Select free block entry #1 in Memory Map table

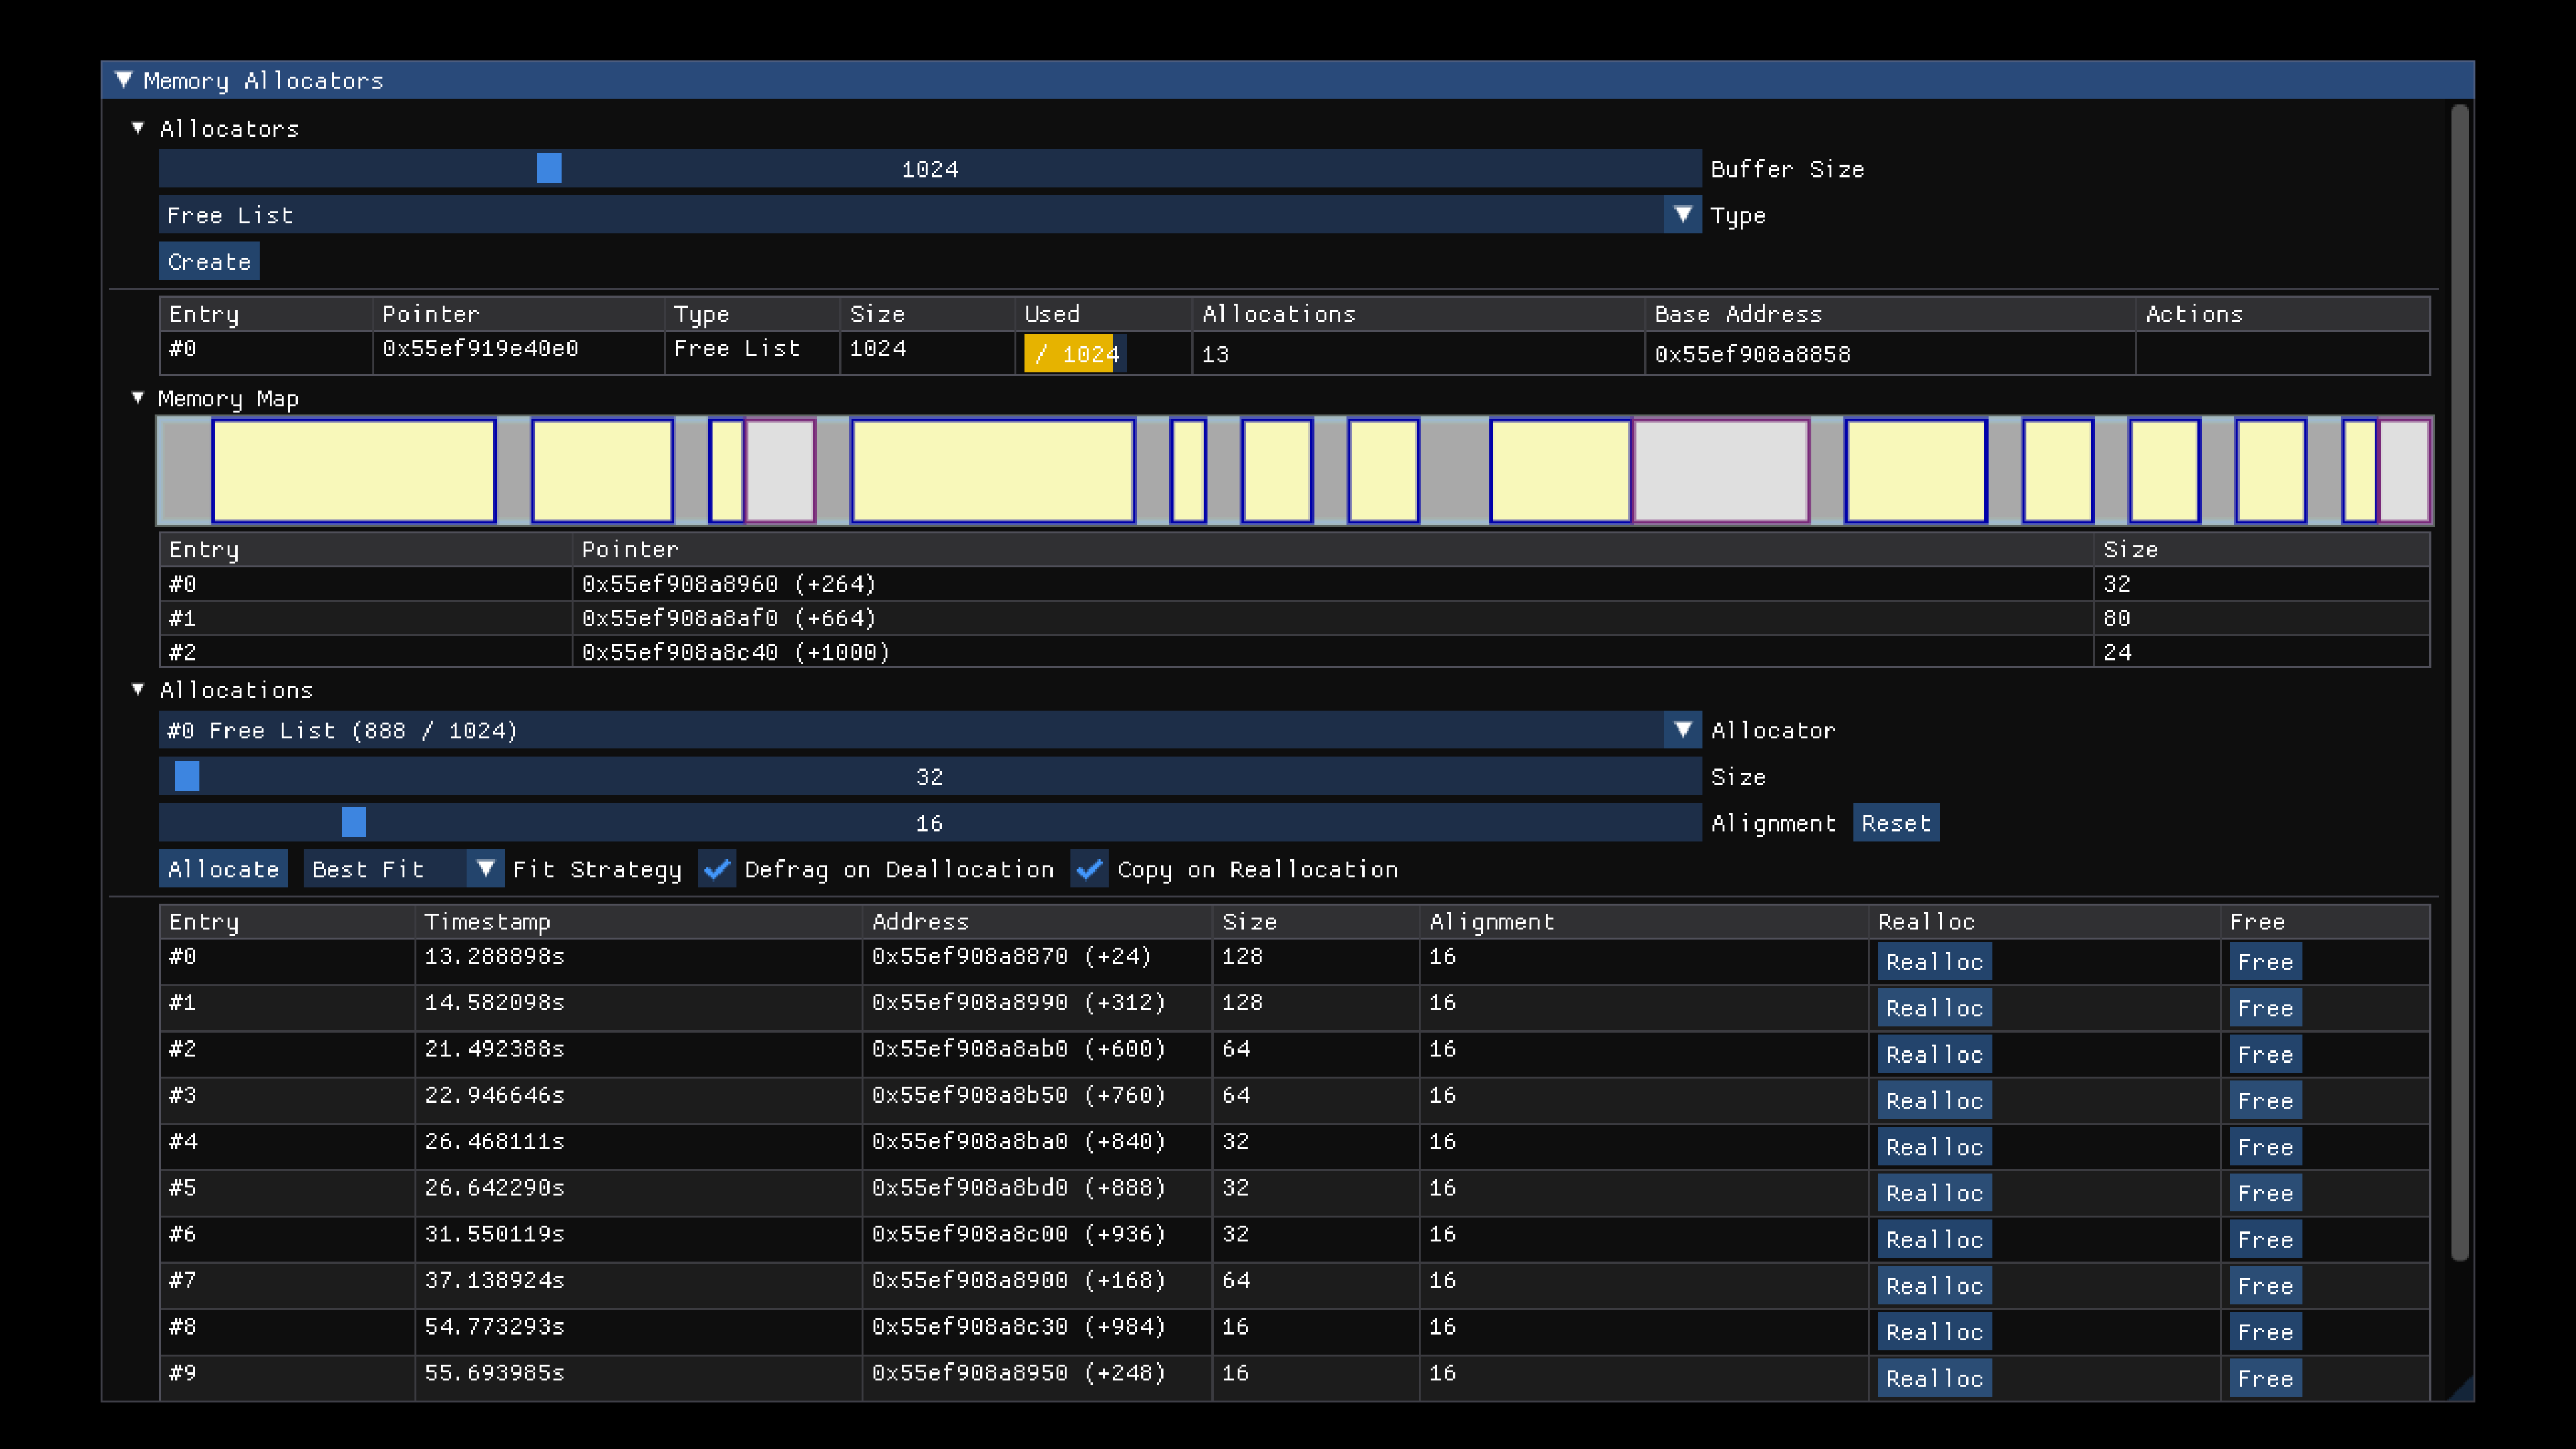(182, 618)
